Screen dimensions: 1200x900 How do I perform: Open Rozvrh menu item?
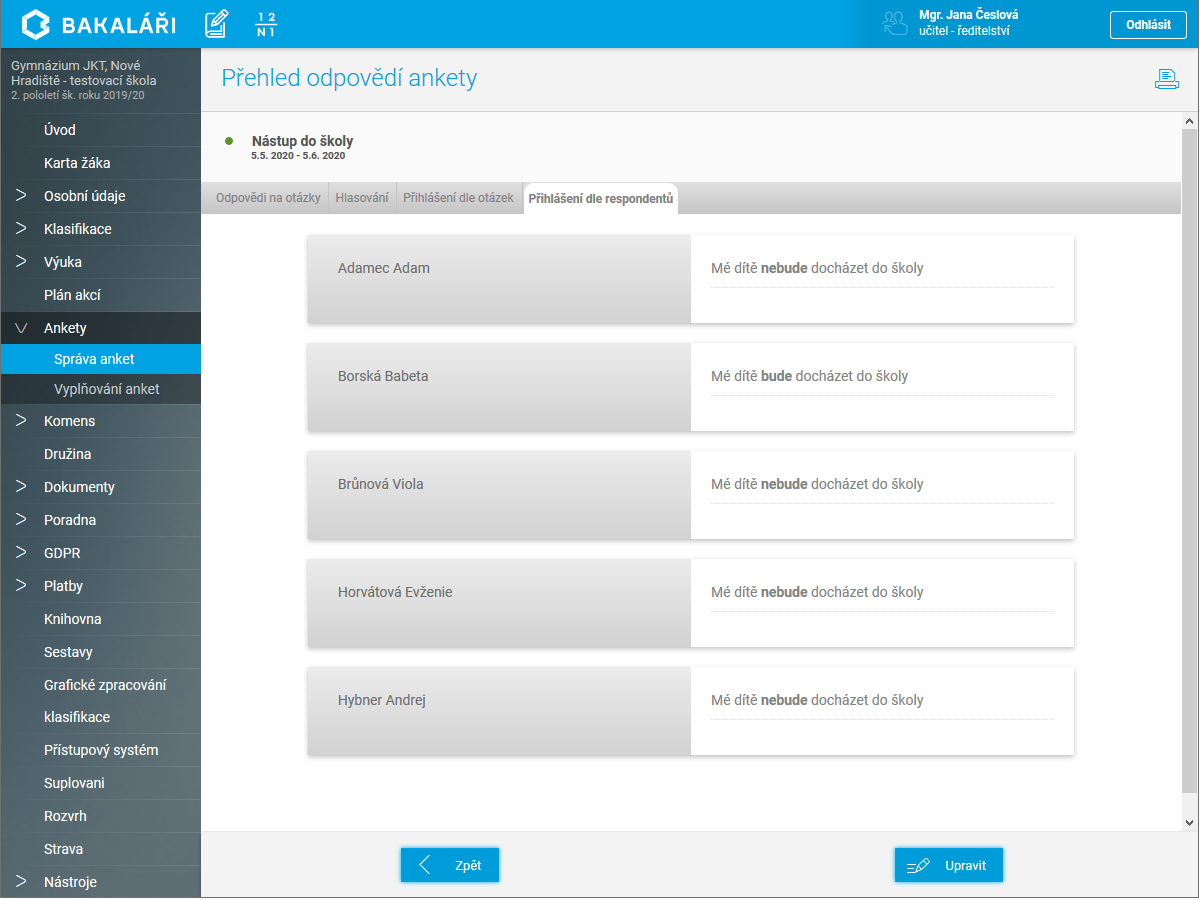tap(100, 816)
